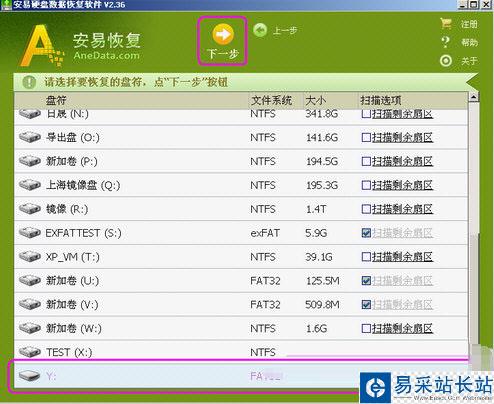This screenshot has width=494, height=404.
Task: Click the 关于 about link
Action: (469, 61)
